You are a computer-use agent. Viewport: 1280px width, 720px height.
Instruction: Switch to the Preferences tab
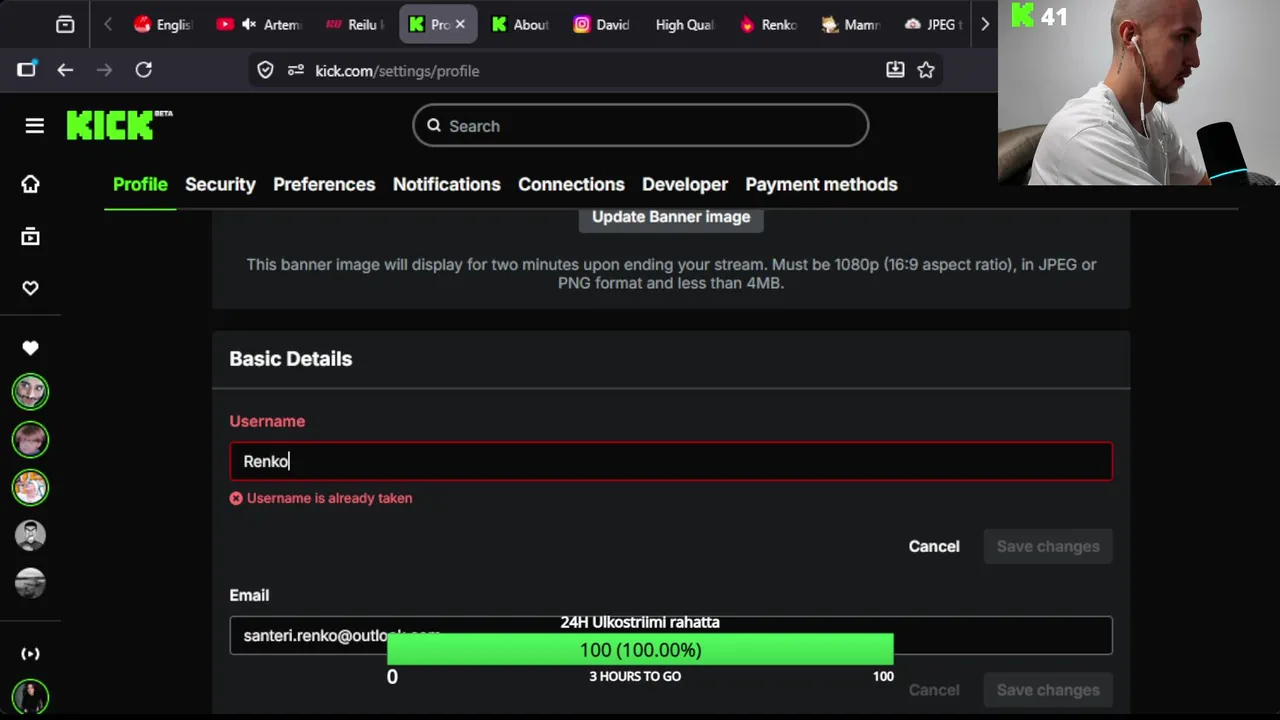pos(324,184)
